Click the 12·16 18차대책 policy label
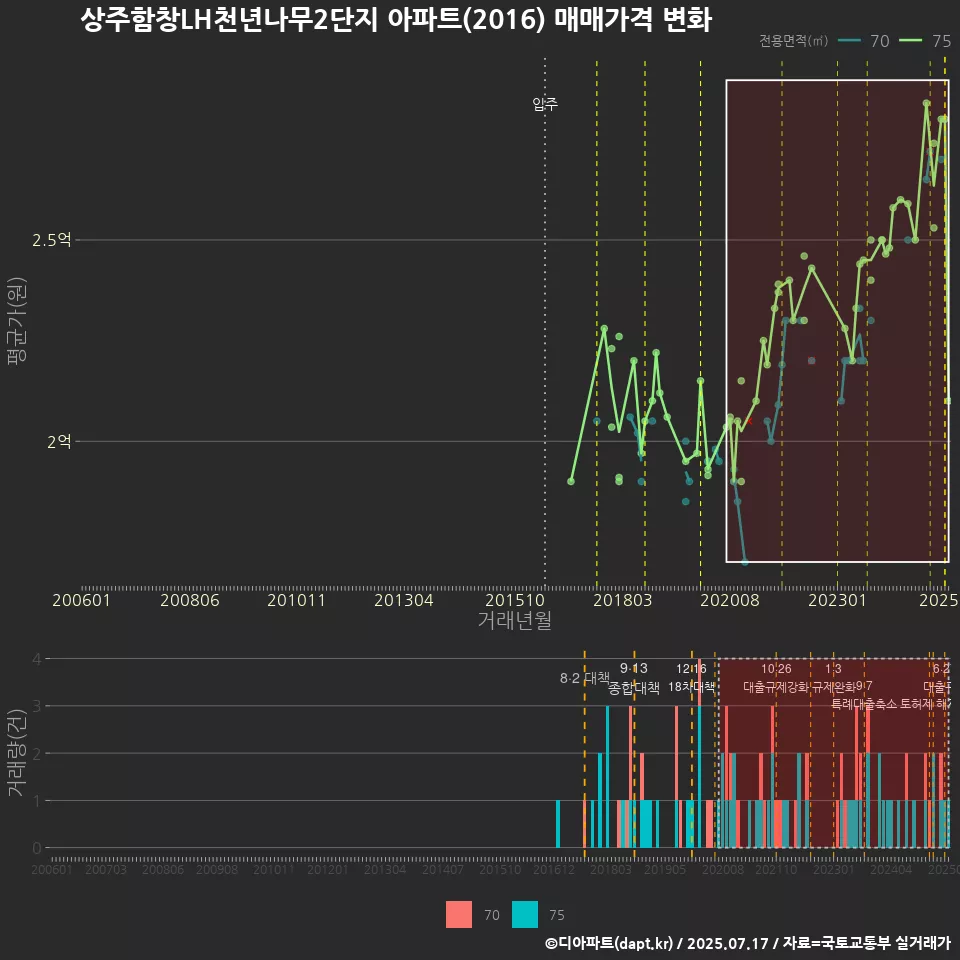 (691, 678)
